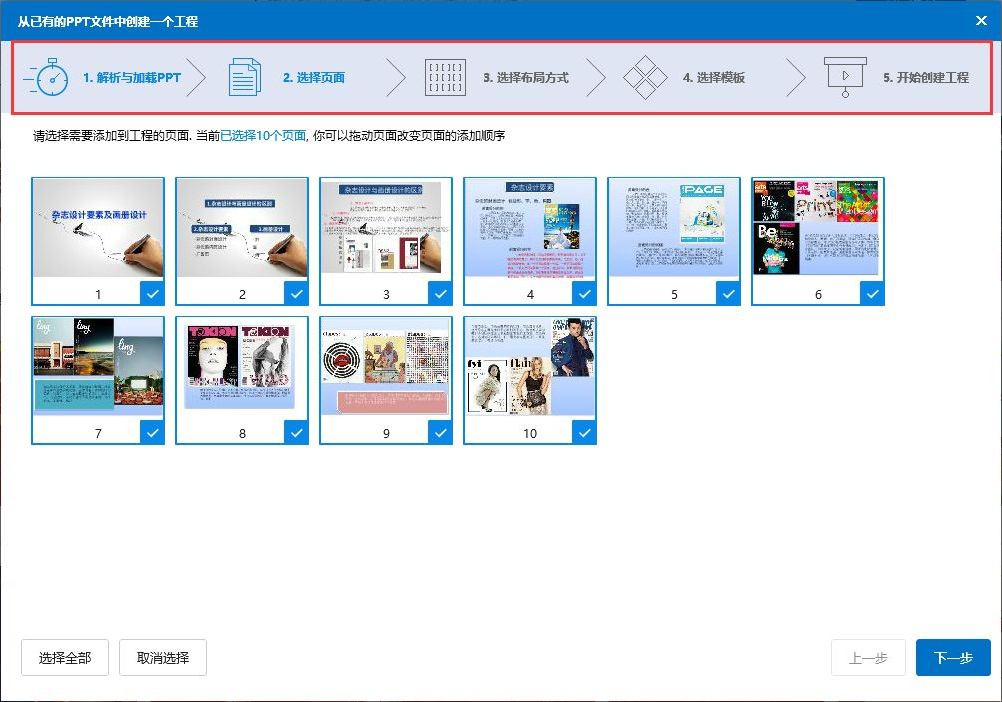Click the step 2 选择页面 document icon

244,75
